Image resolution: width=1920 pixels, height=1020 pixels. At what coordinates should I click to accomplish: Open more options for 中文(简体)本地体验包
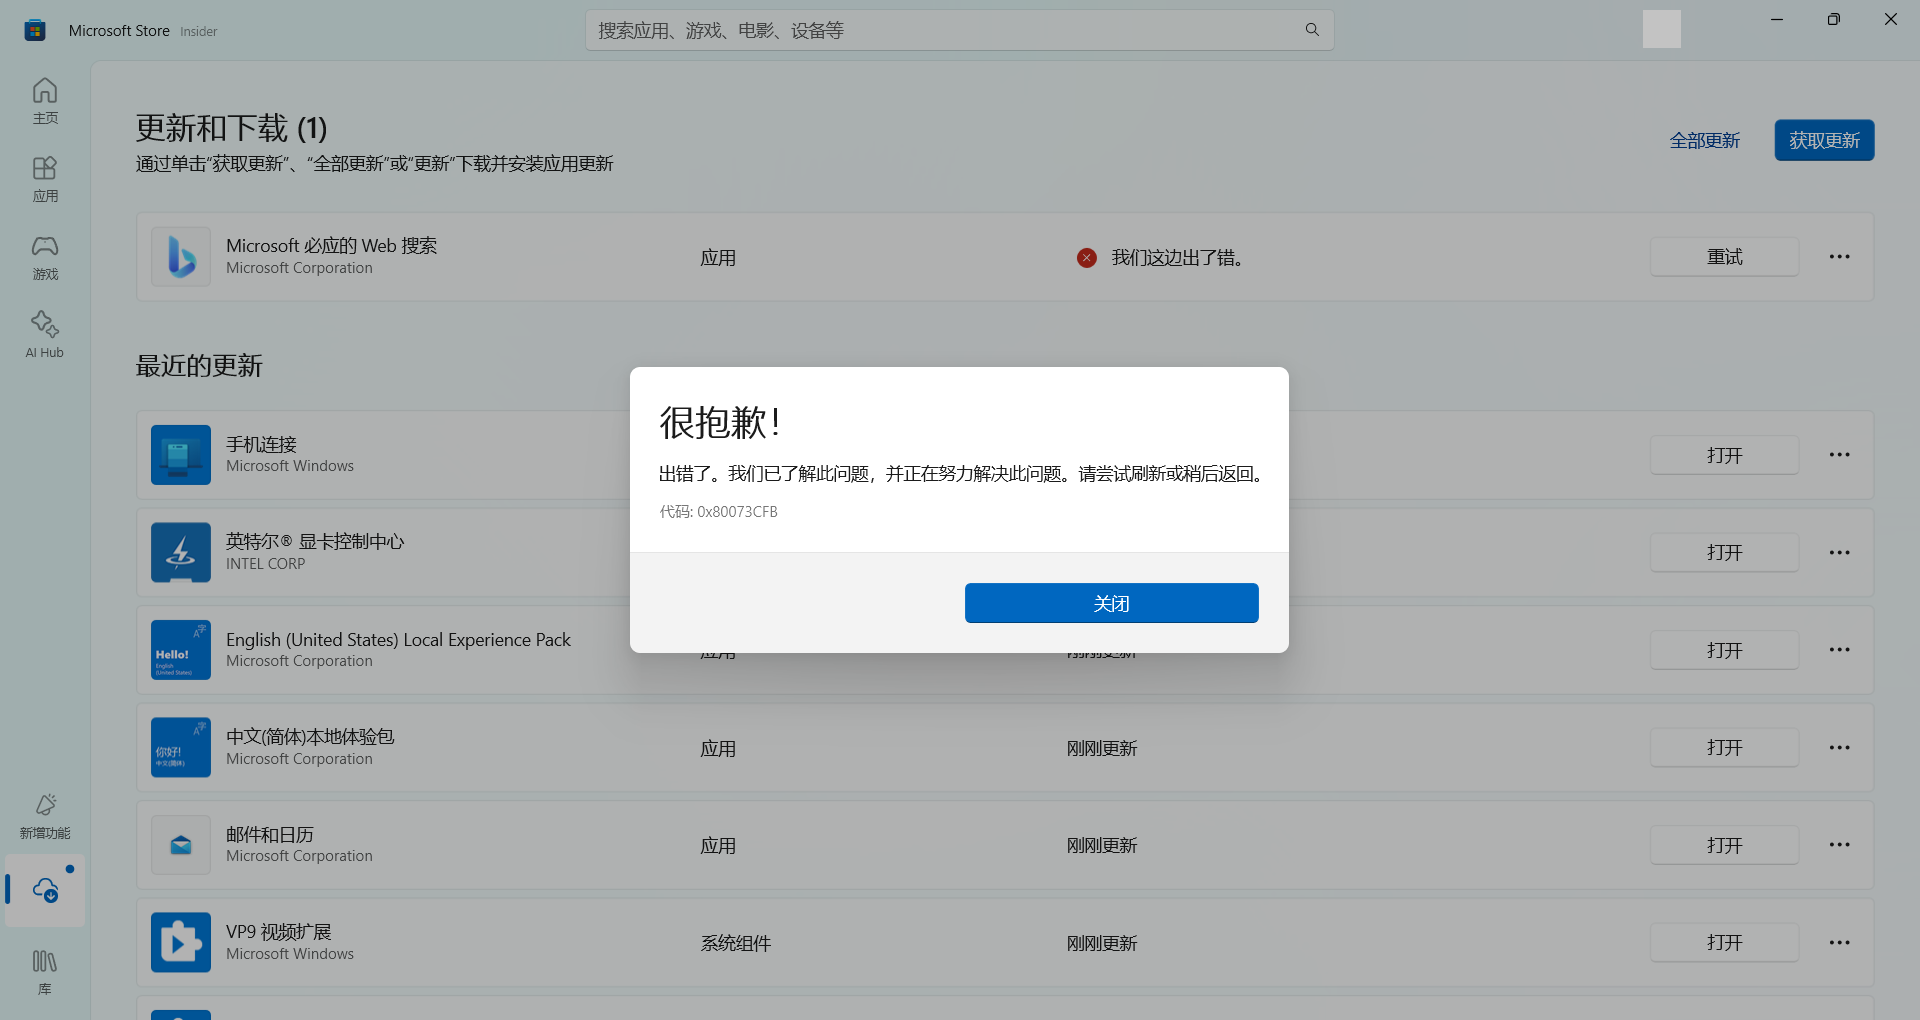coord(1839,747)
